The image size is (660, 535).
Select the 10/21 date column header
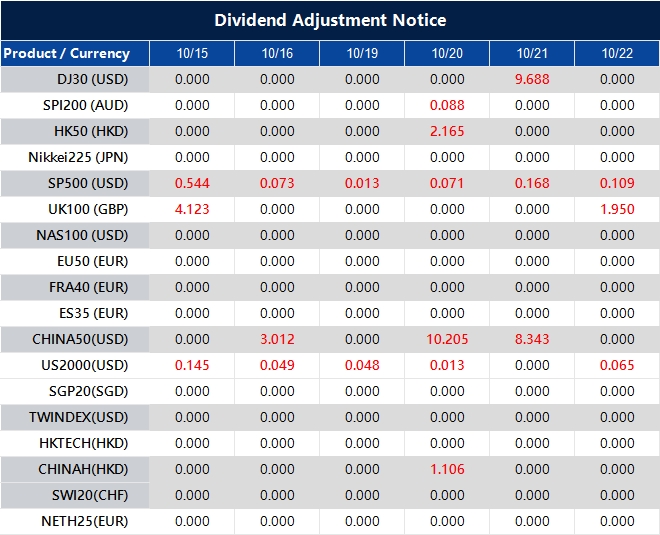click(x=532, y=53)
